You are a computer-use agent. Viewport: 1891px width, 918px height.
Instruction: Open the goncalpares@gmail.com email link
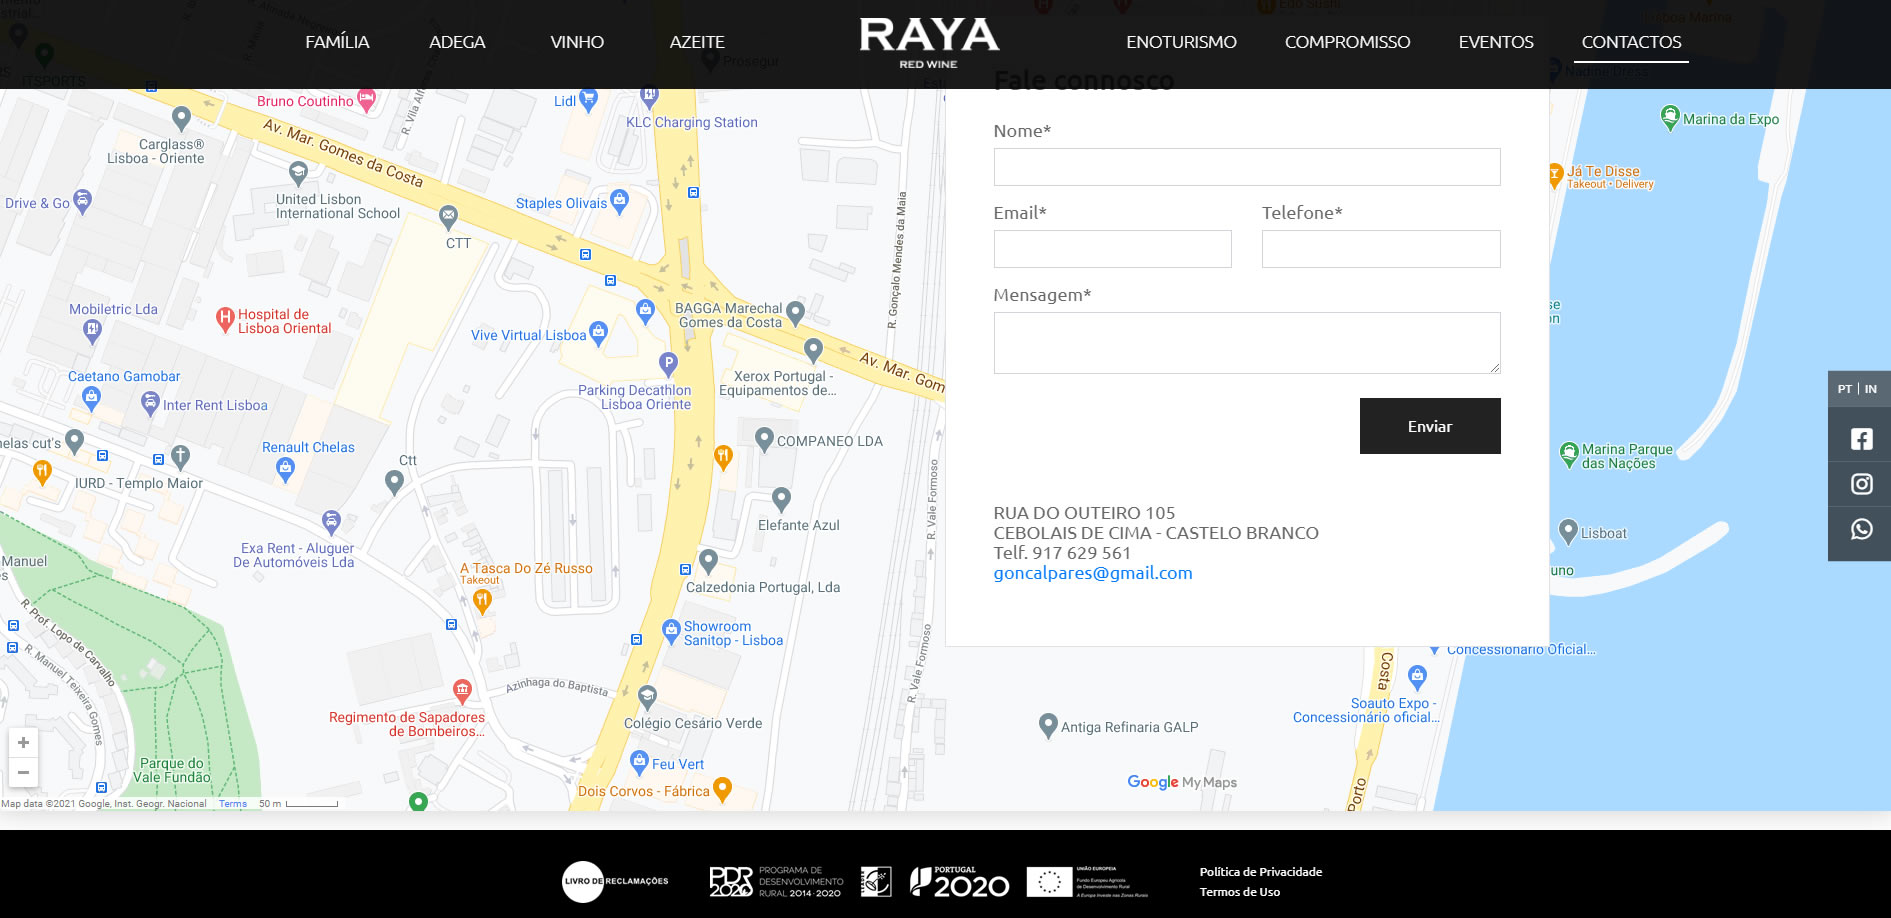tap(1092, 573)
